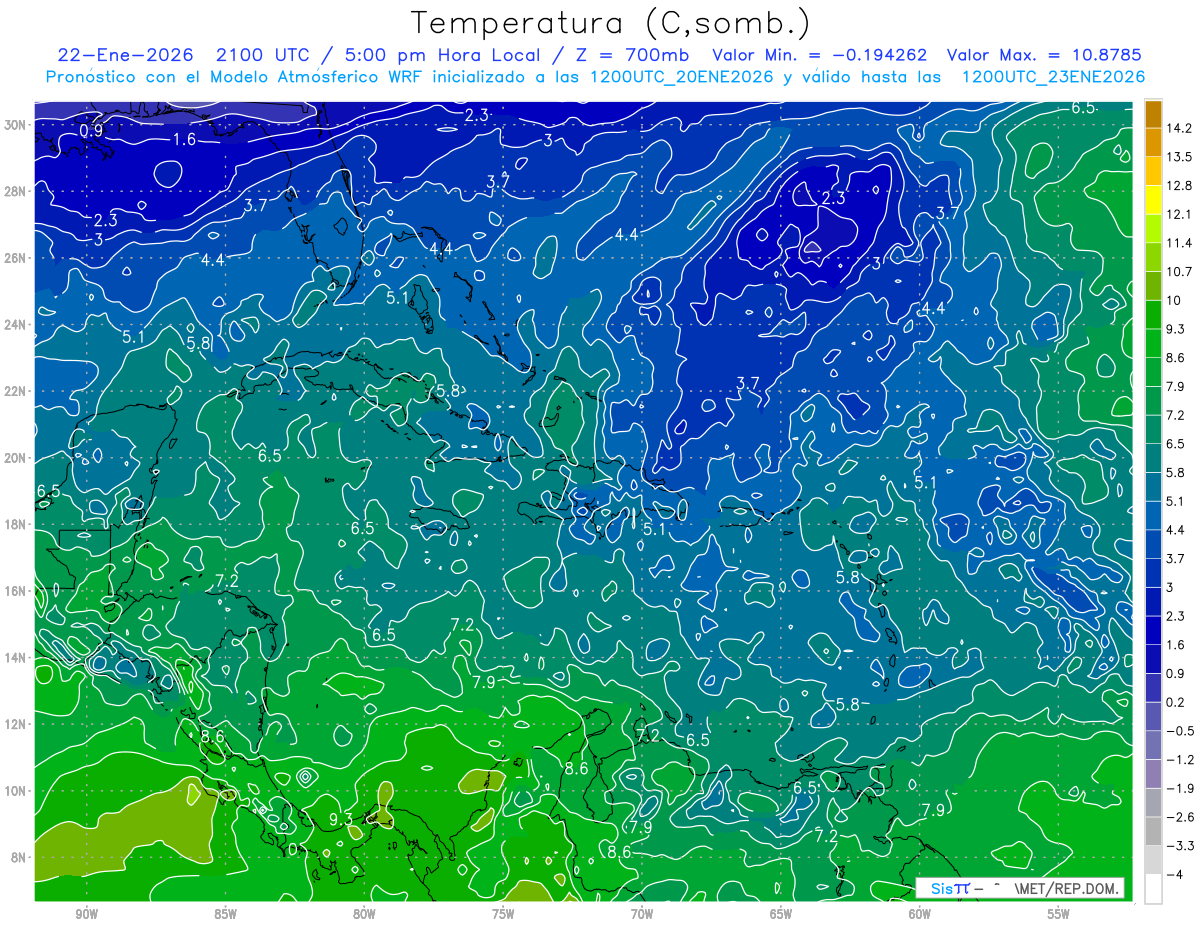
Task: Click the legend value '13.5'
Action: click(1177, 157)
